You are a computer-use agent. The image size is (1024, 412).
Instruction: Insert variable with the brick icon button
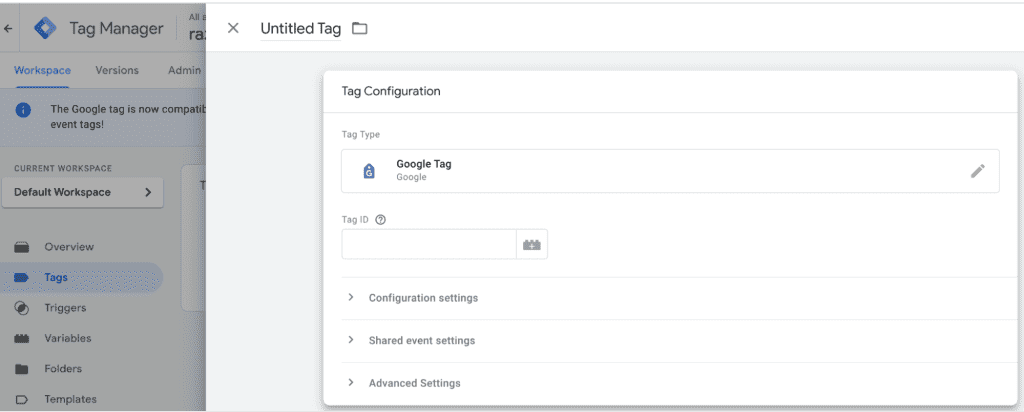532,244
